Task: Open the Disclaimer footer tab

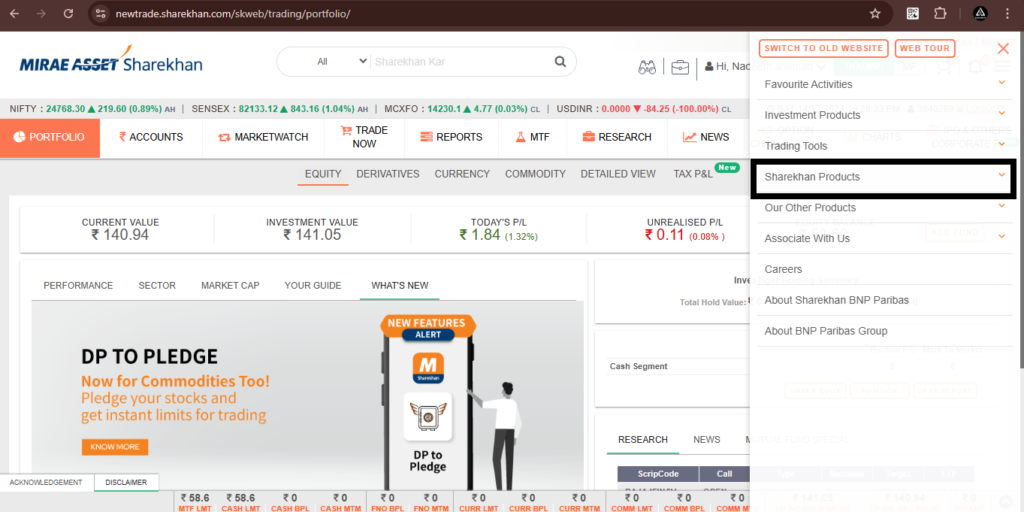Action: tap(127, 483)
